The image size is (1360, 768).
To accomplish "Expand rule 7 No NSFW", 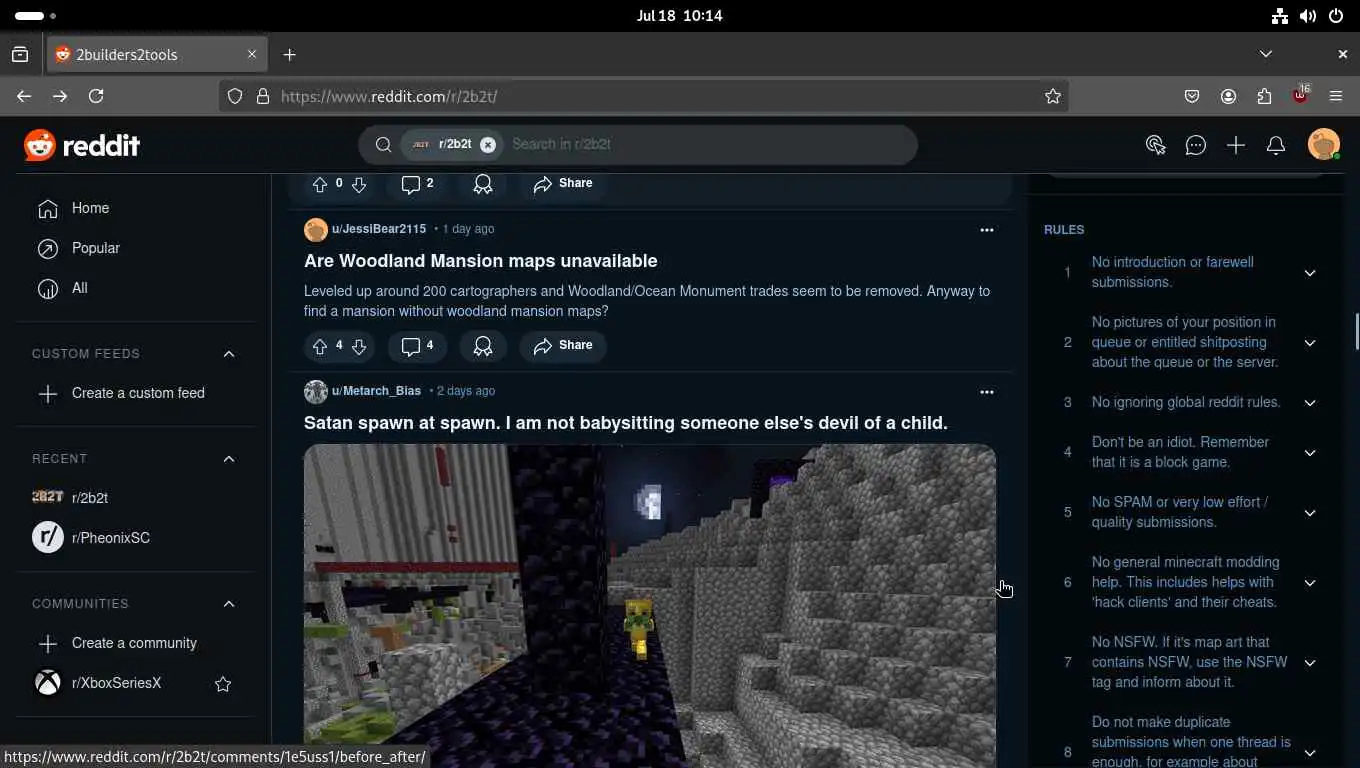I will point(1310,663).
